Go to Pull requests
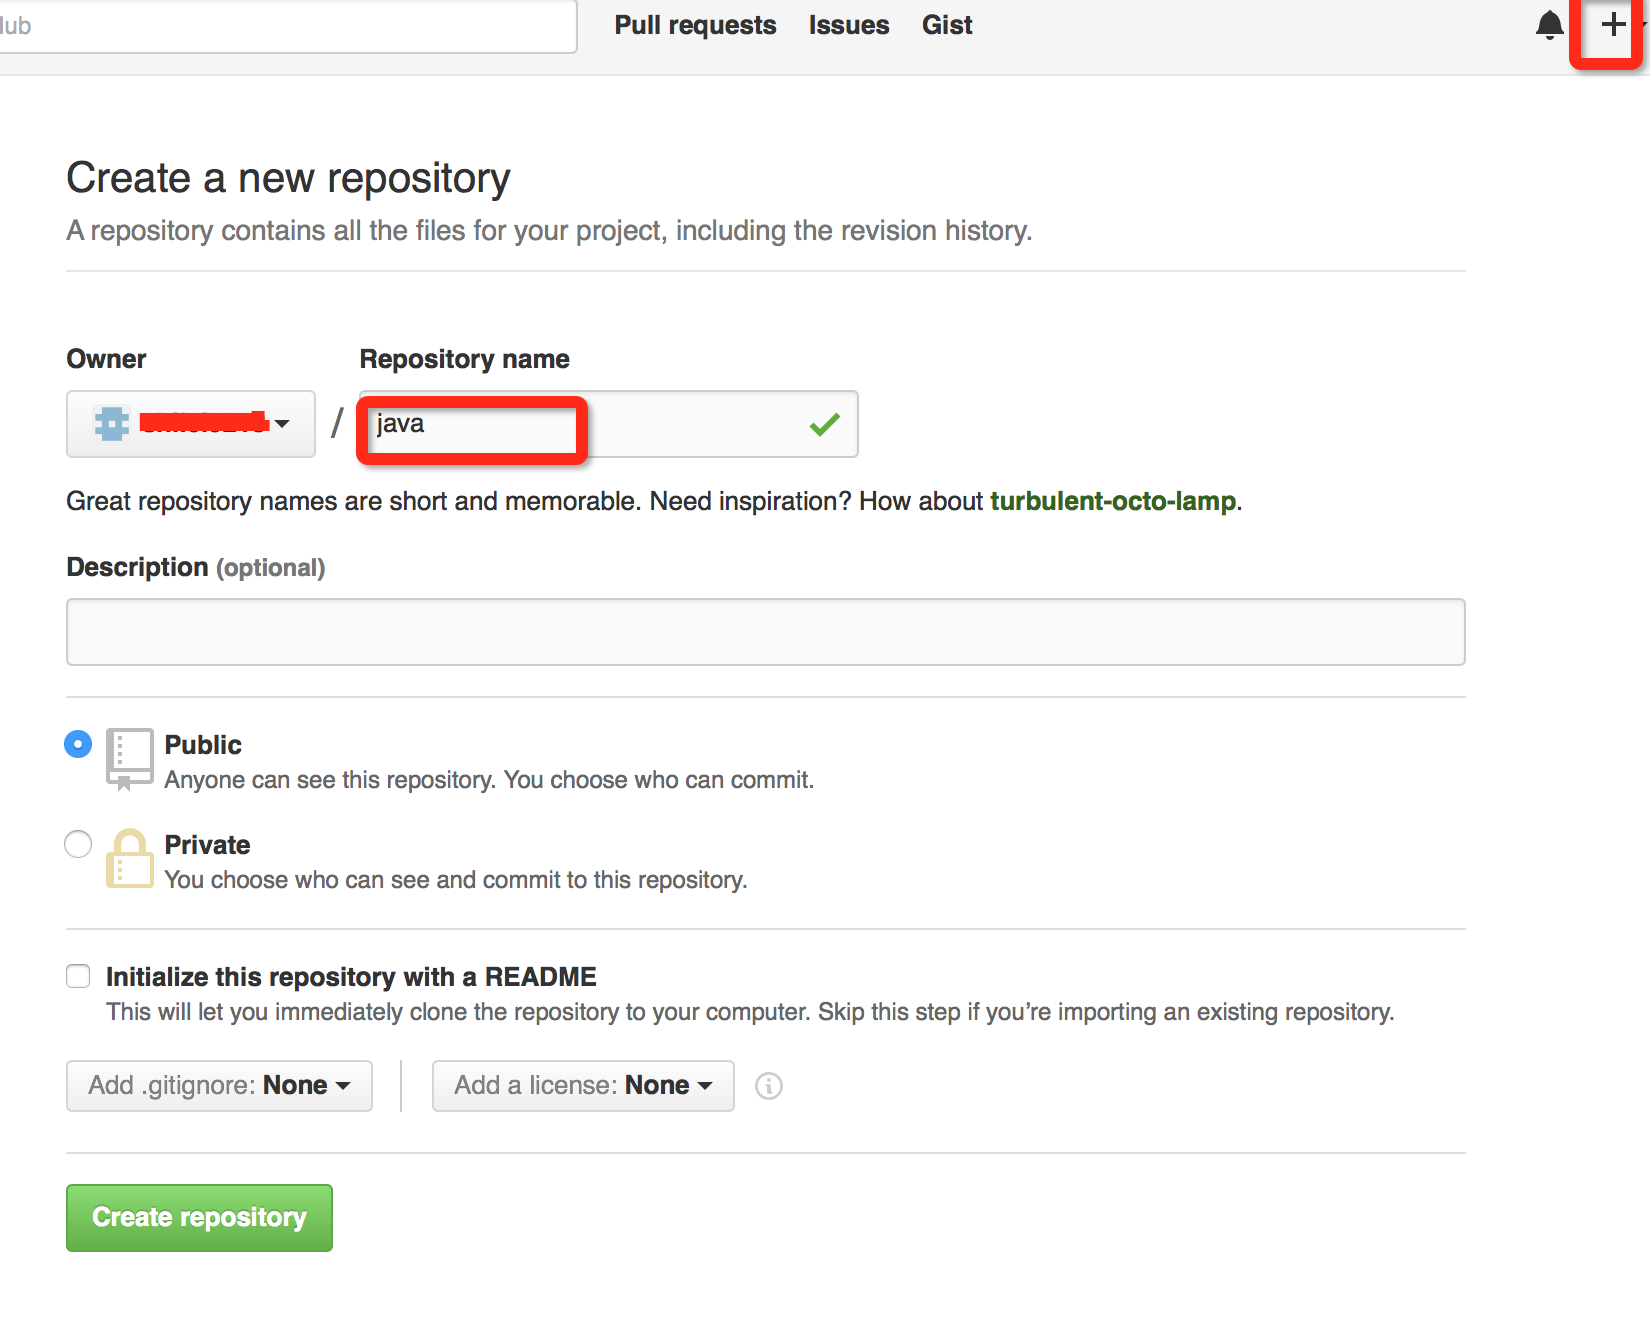The image size is (1650, 1324). pos(695,25)
